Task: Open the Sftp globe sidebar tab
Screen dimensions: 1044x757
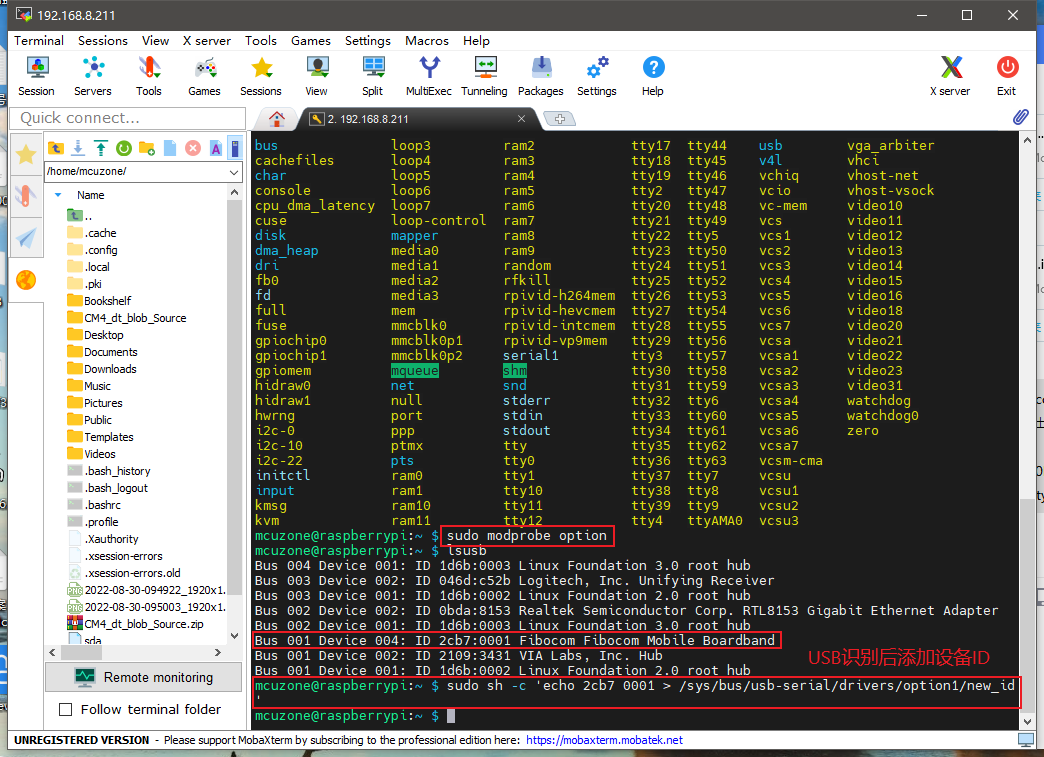Action: coord(26,280)
